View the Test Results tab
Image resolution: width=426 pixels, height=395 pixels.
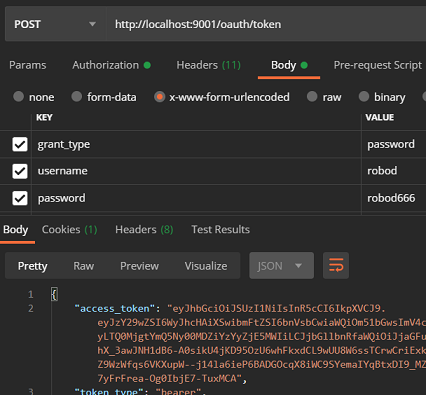[220, 229]
